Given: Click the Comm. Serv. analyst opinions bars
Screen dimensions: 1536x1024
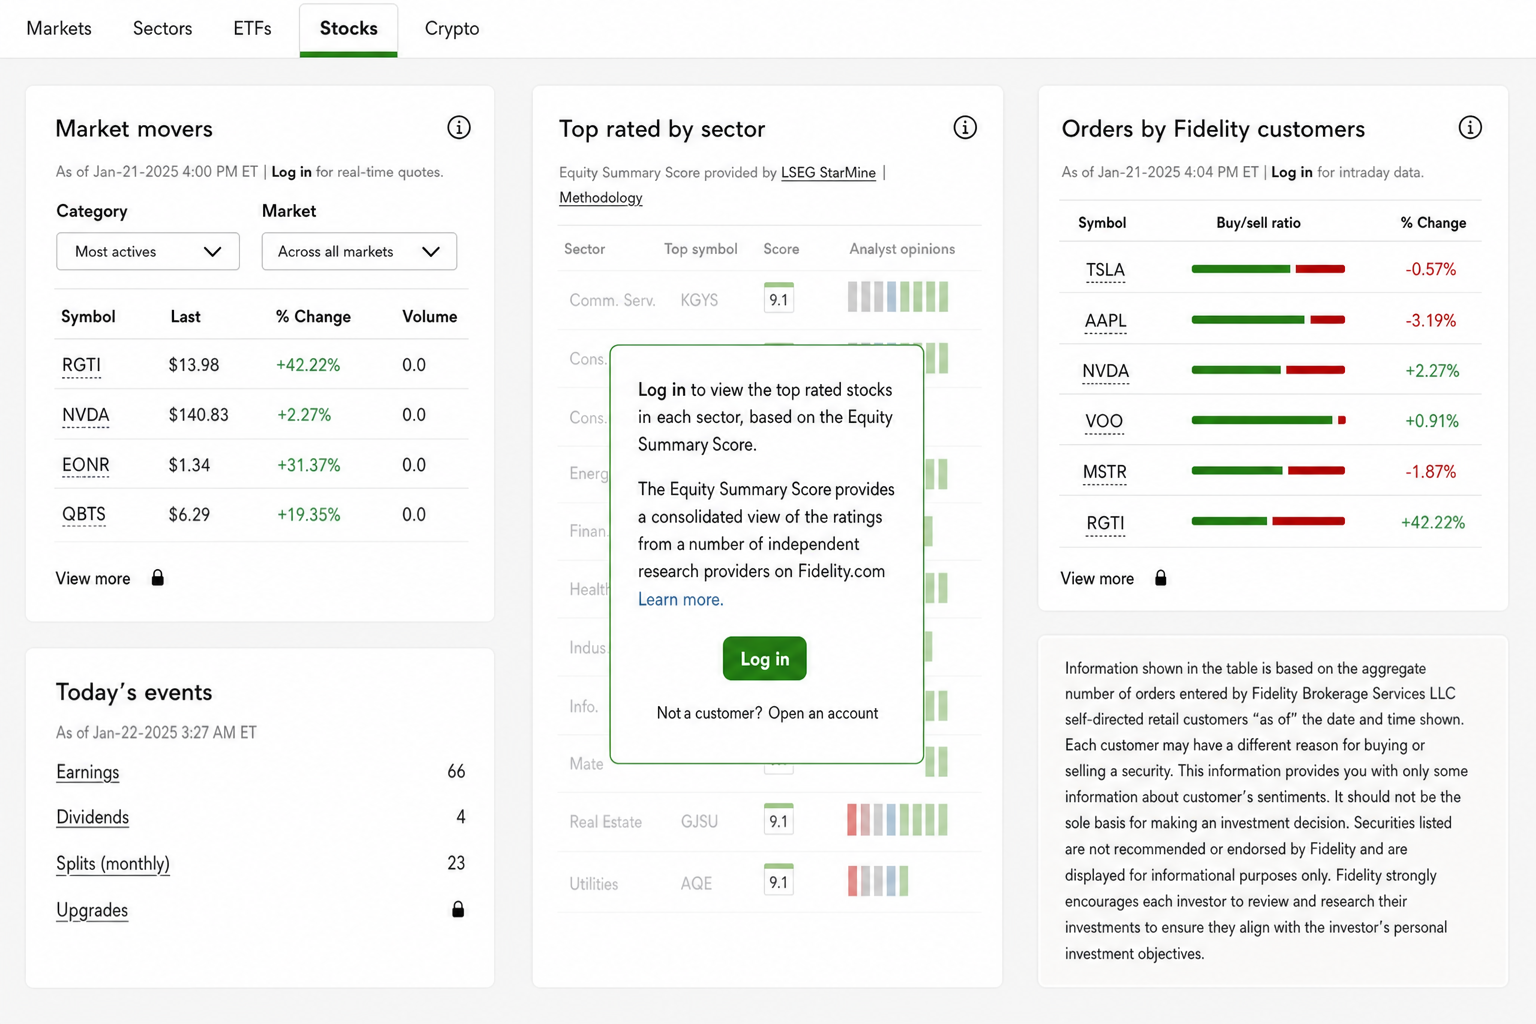Looking at the screenshot, I should [897, 297].
